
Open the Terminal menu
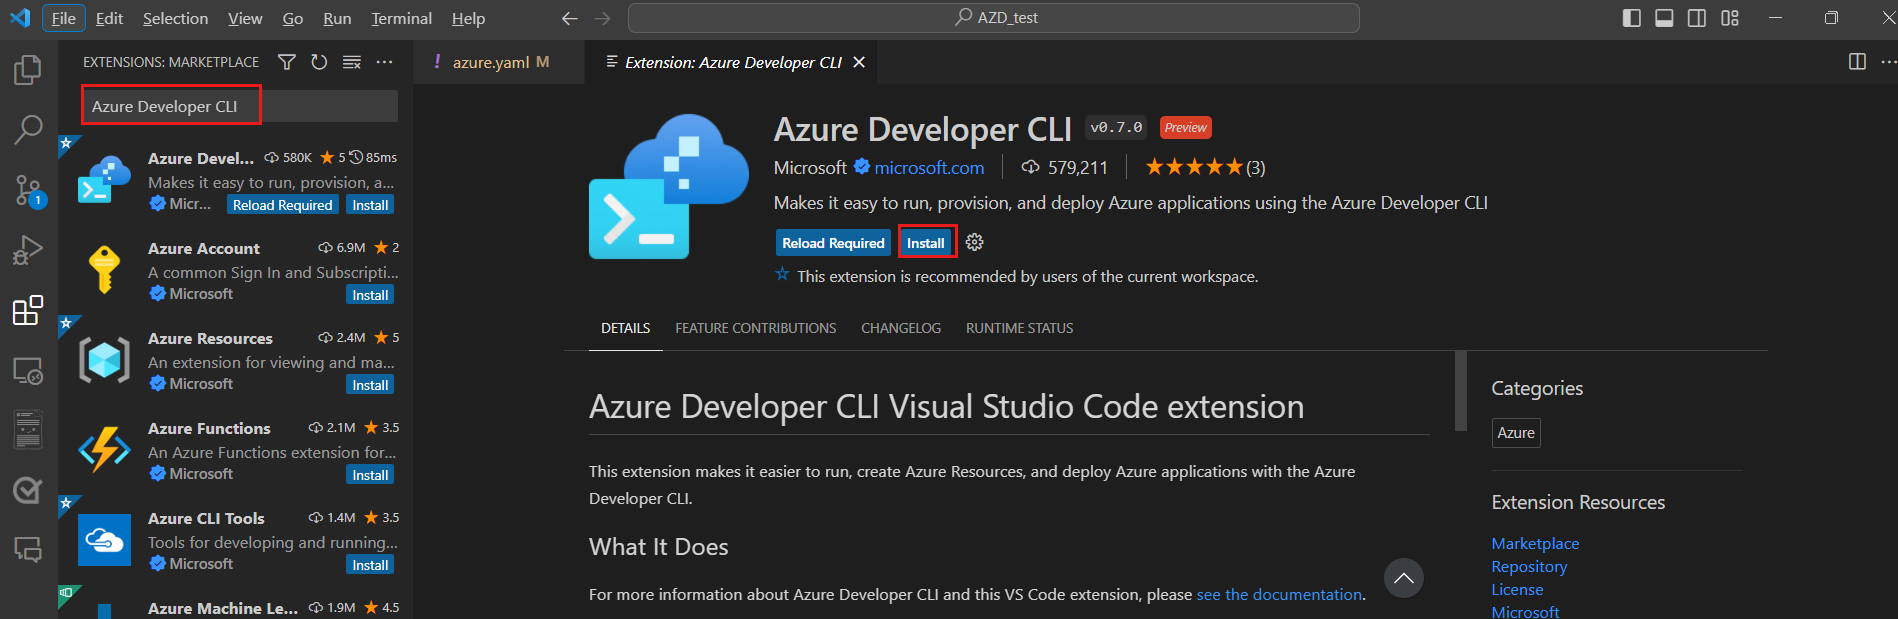coord(401,18)
